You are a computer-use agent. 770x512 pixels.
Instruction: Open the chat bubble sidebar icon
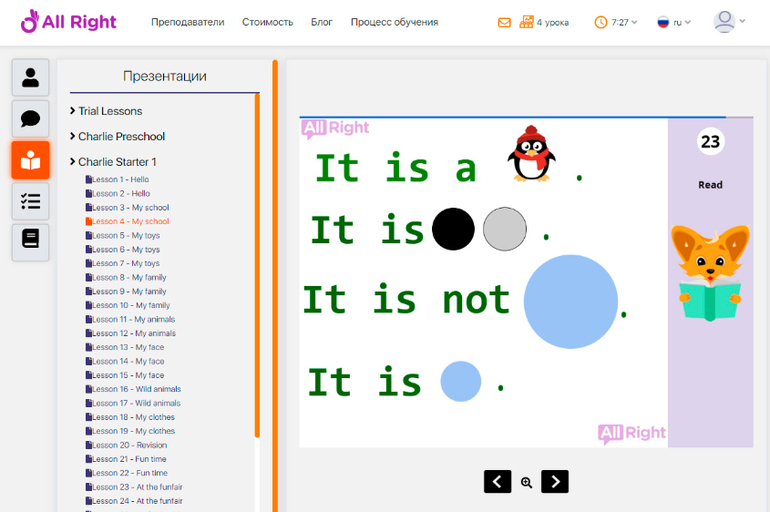[30, 119]
